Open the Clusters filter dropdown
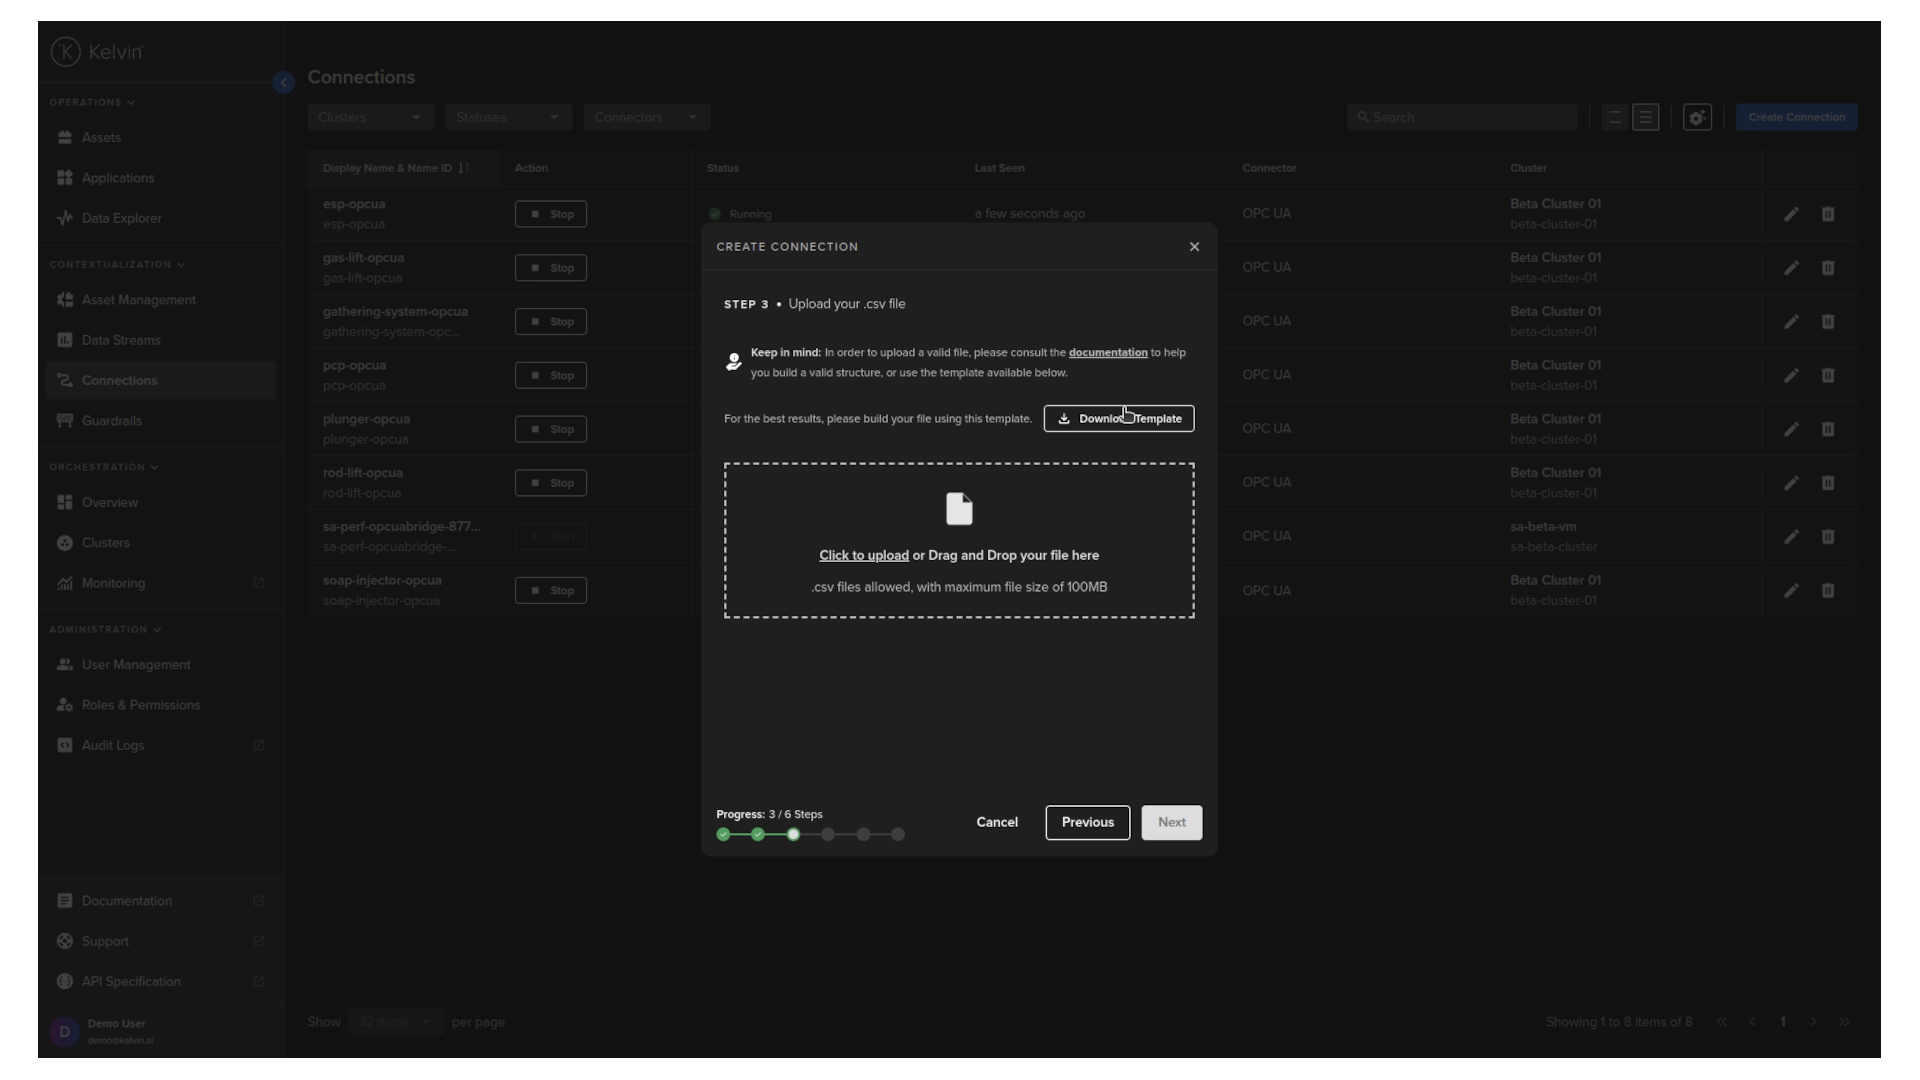1920x1080 pixels. (369, 117)
